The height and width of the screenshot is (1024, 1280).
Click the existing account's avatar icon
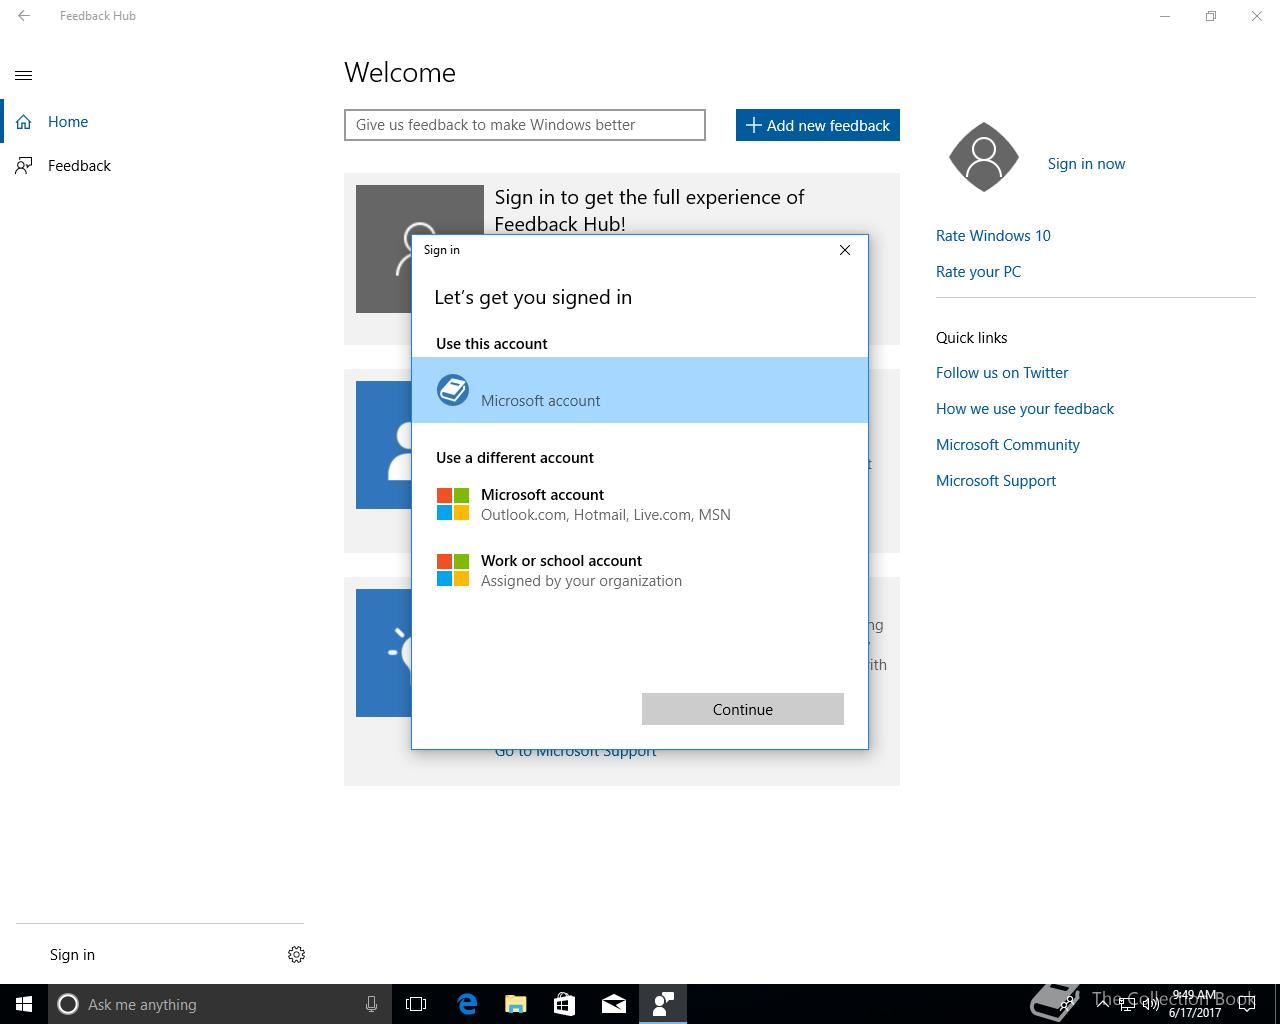coord(453,390)
